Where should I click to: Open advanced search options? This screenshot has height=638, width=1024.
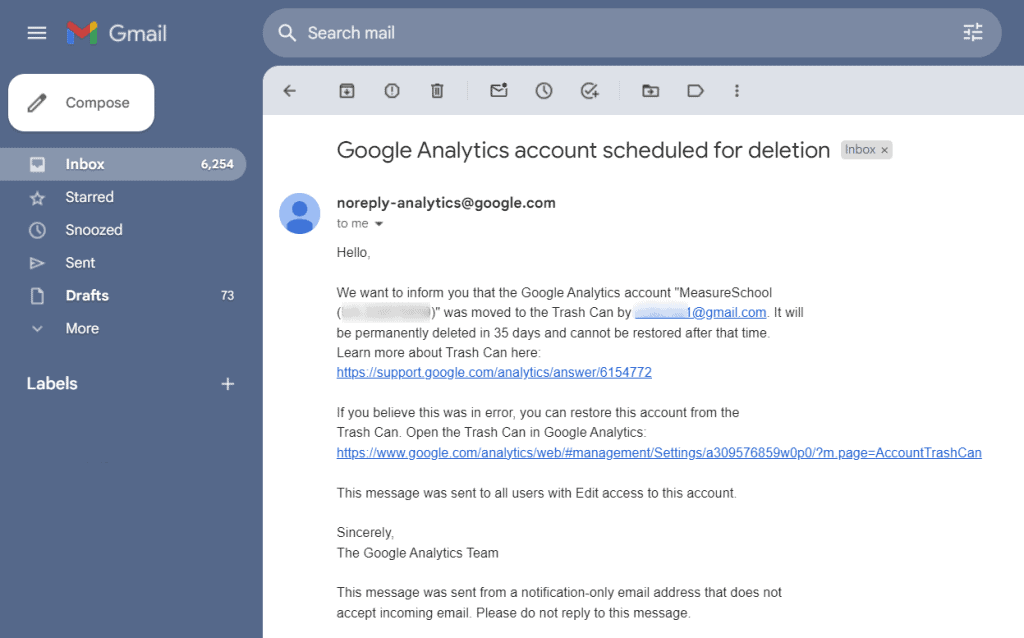972,32
